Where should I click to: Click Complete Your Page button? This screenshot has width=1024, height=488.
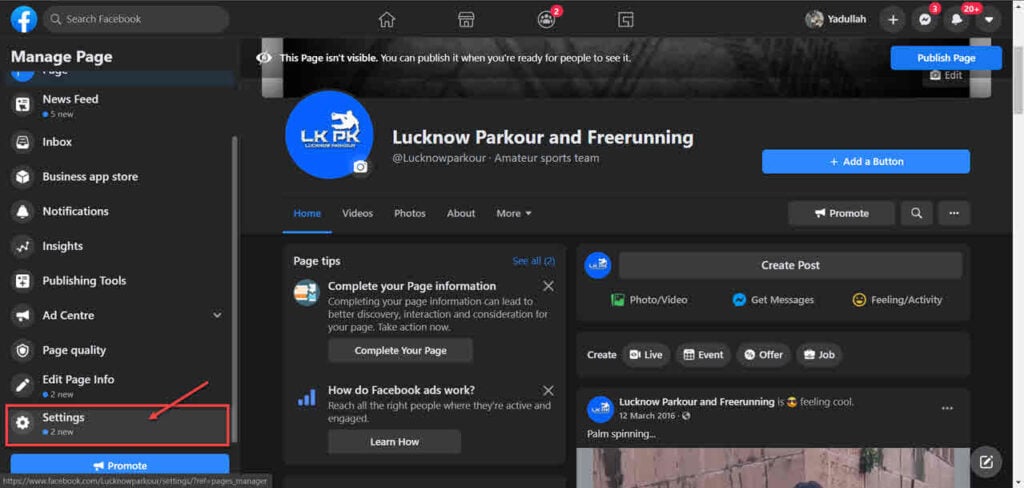click(x=400, y=350)
